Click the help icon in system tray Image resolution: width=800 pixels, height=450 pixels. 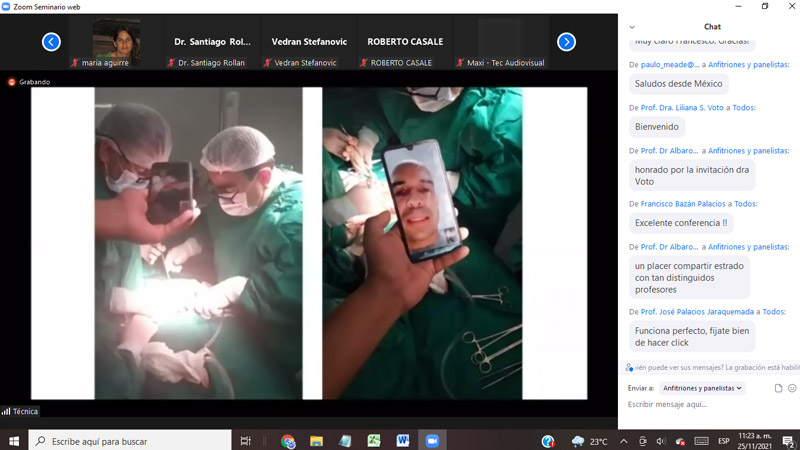[x=548, y=441]
